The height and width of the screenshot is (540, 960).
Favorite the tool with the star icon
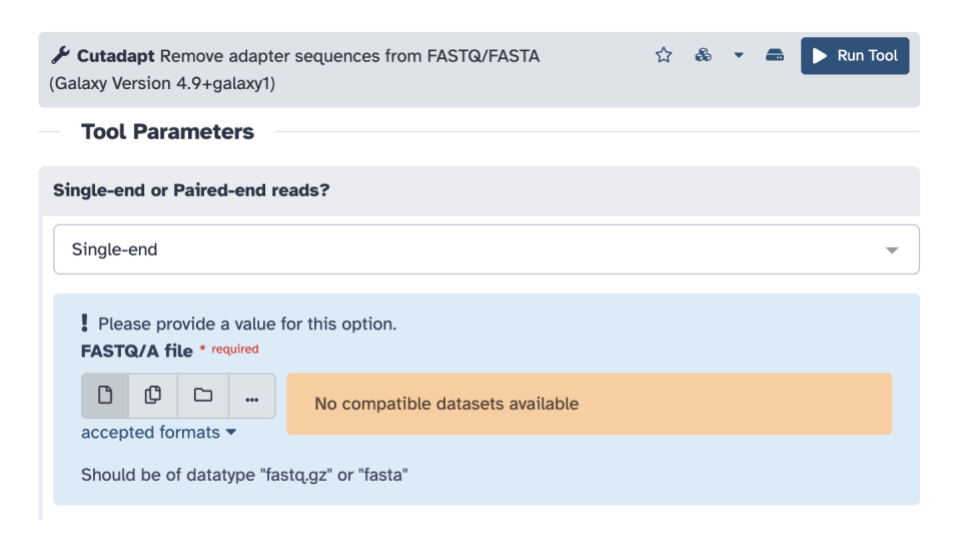[664, 55]
